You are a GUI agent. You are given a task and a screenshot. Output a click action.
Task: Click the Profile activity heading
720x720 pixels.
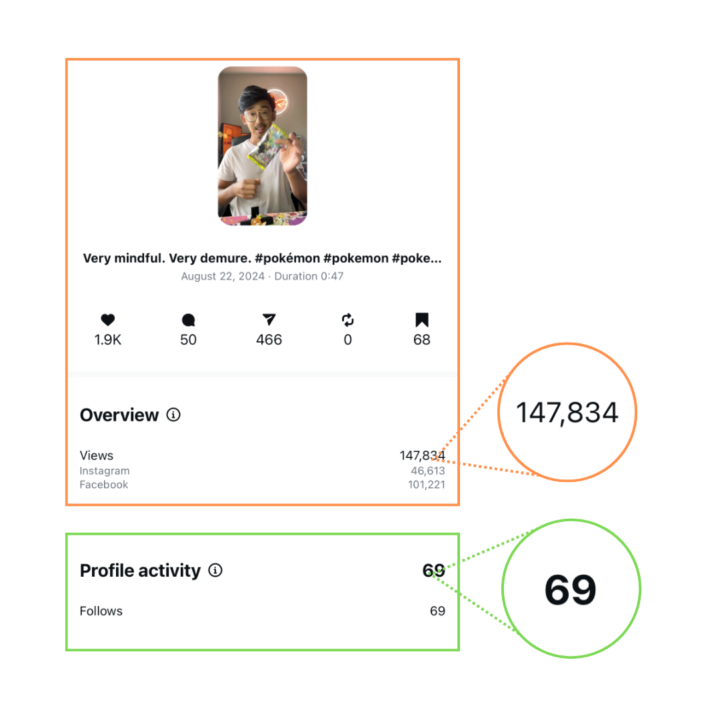click(x=140, y=571)
